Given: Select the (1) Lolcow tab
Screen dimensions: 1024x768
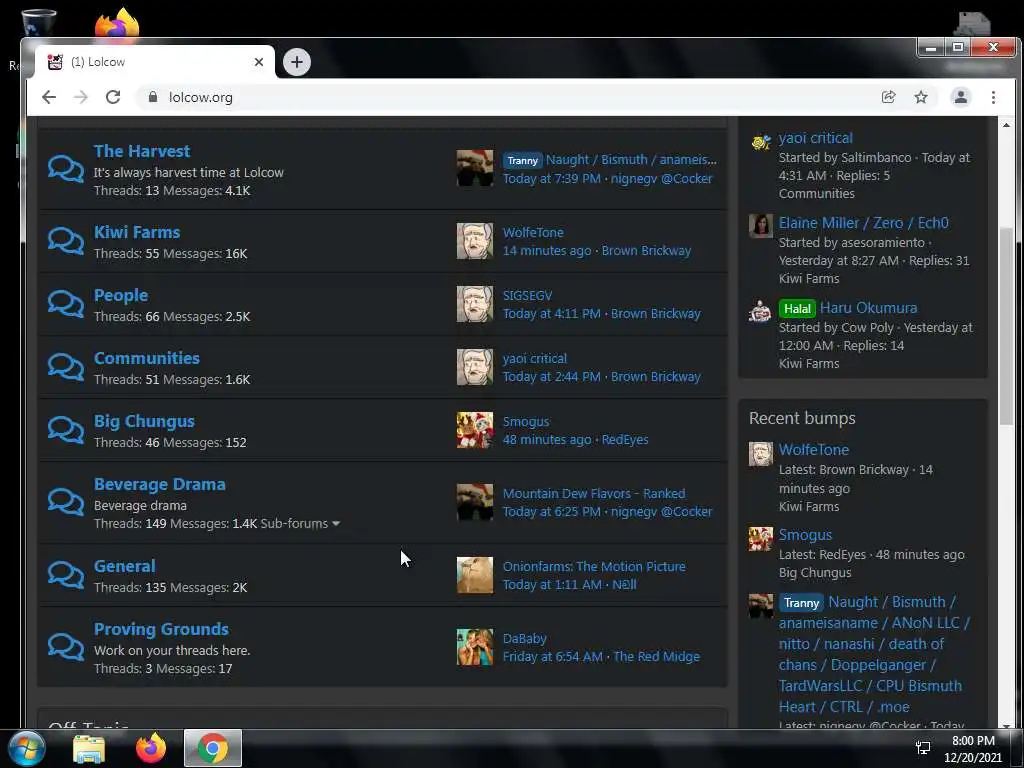Looking at the screenshot, I should click(154, 62).
